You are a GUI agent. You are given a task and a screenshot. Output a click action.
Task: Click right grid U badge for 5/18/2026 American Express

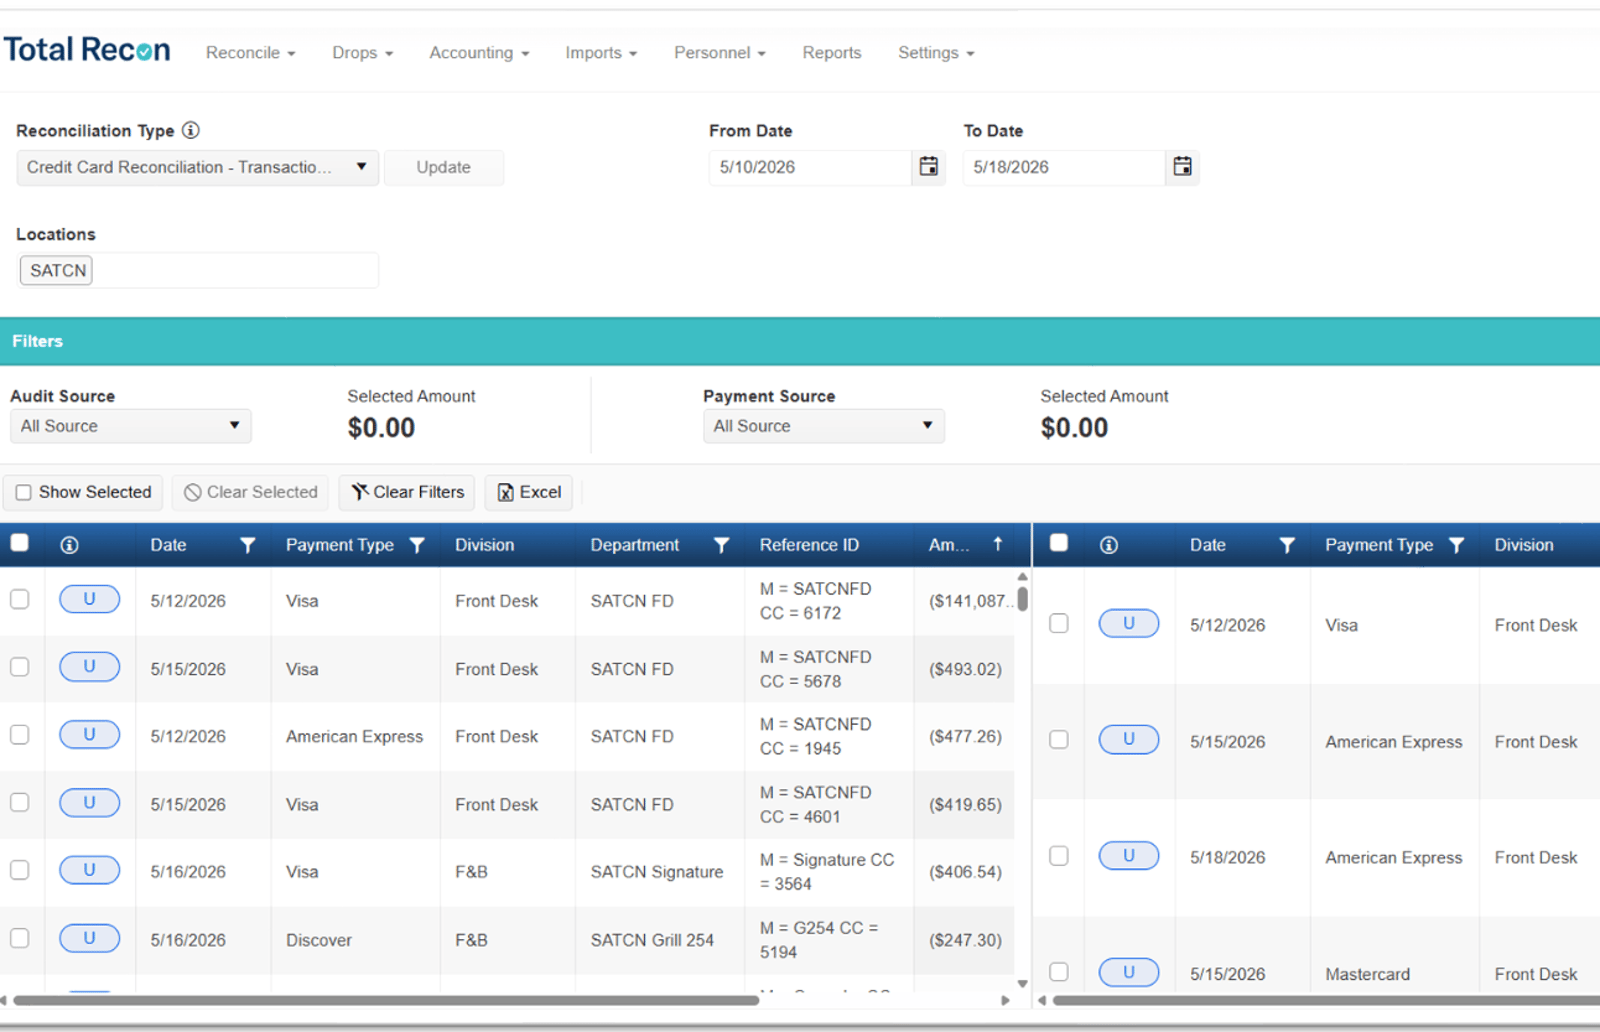coord(1129,856)
